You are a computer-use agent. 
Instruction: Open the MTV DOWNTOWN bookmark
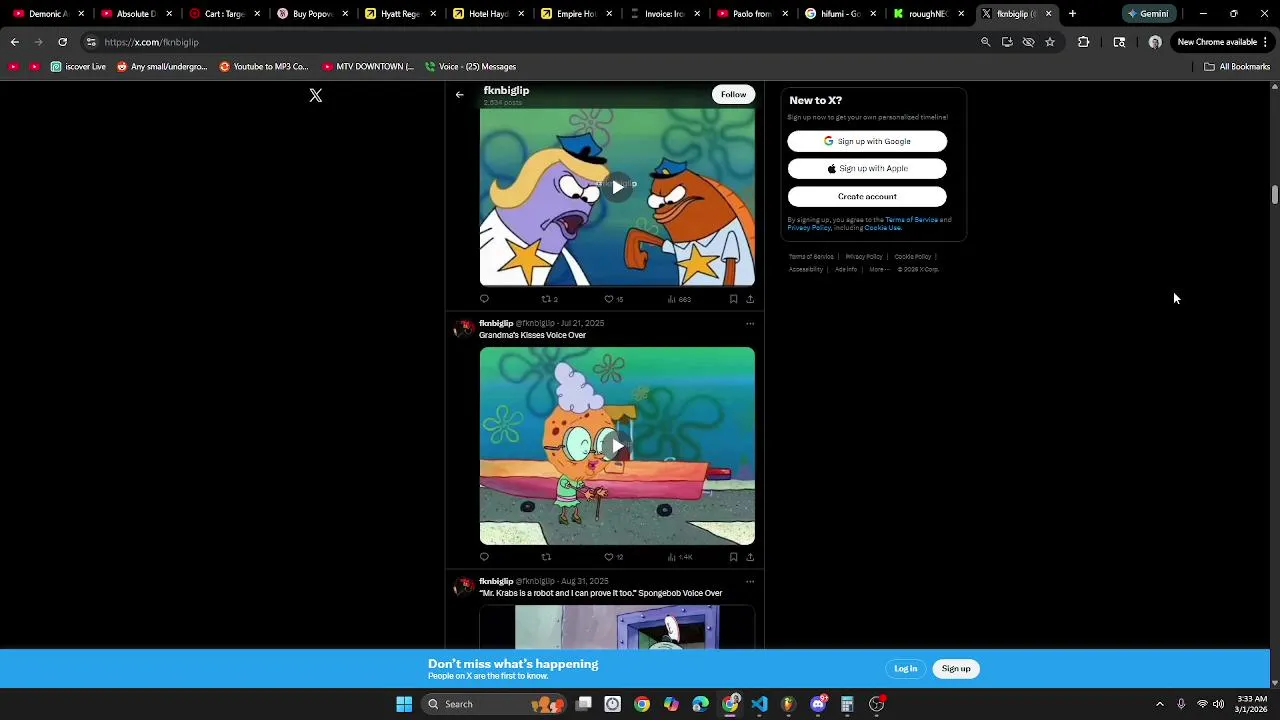point(368,67)
